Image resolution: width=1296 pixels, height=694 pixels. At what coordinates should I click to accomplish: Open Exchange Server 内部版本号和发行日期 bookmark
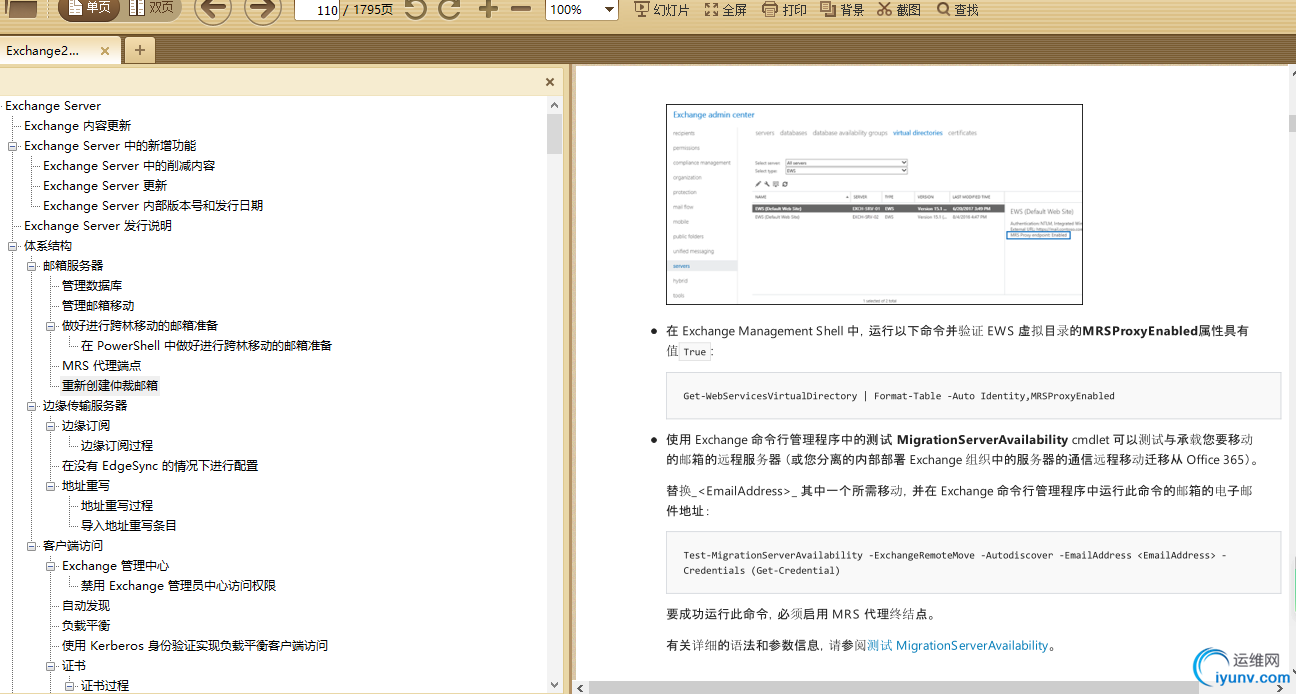coord(153,206)
